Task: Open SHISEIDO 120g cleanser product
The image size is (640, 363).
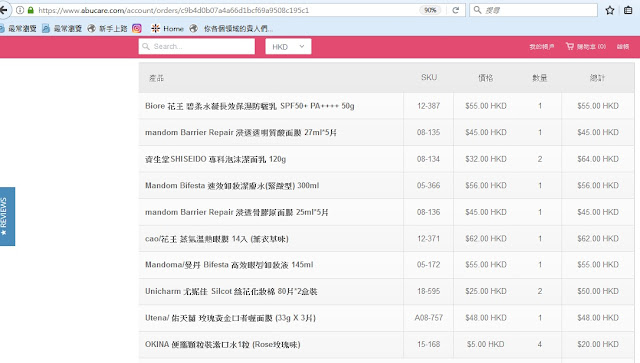Action: [216, 159]
